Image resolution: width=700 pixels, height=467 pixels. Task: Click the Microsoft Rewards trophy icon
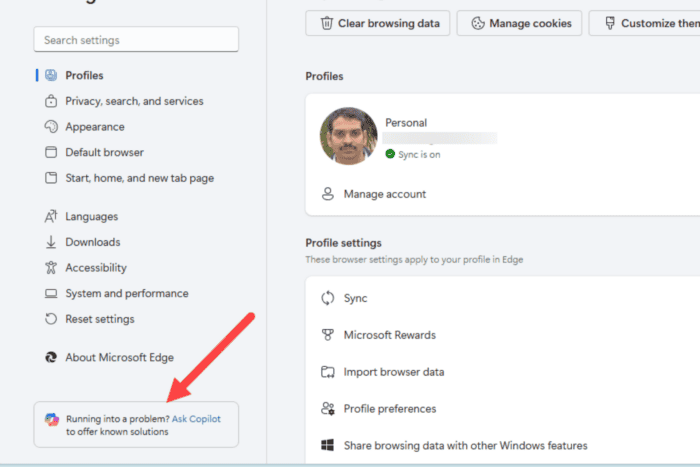(x=328, y=335)
